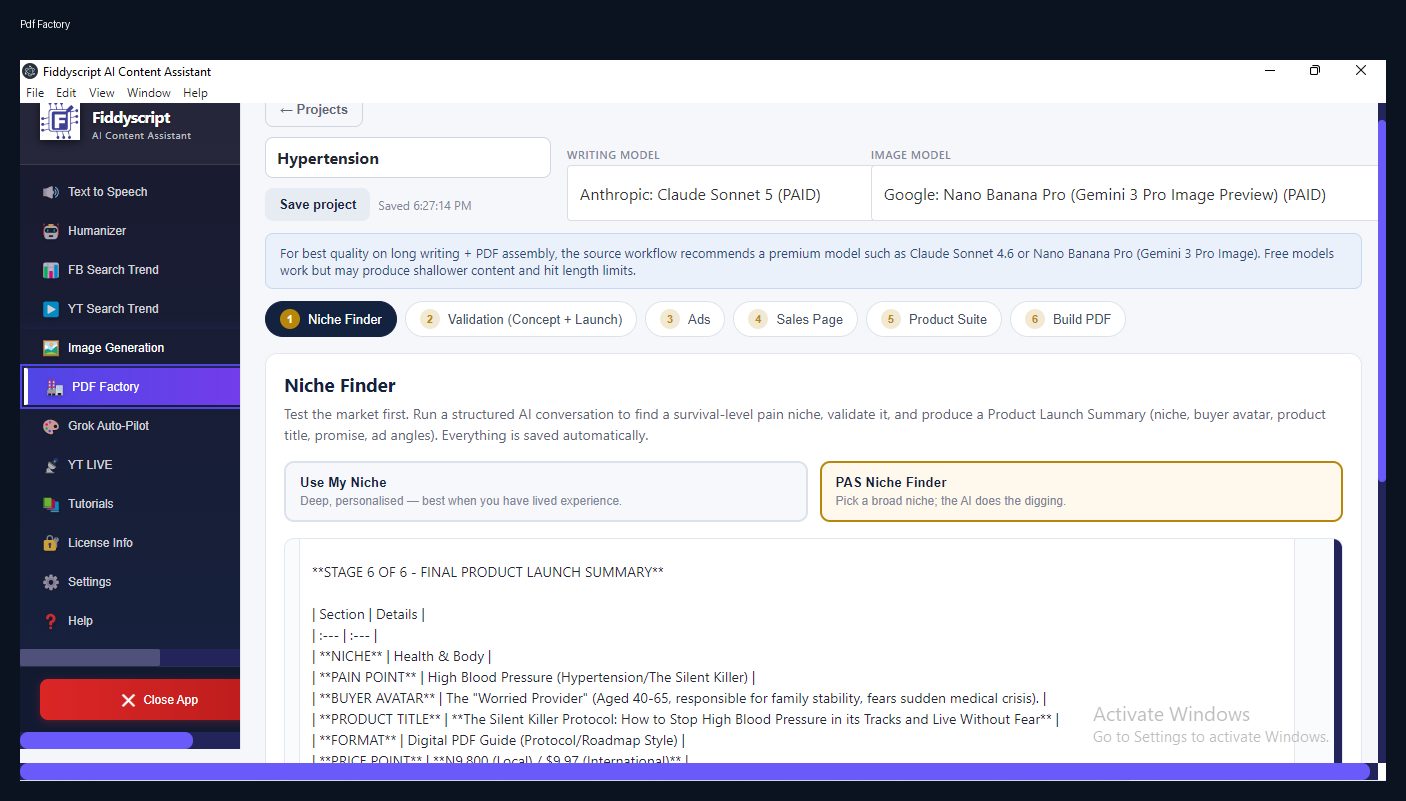The height and width of the screenshot is (801, 1406).
Task: Open Humanizer in sidebar
Action: click(130, 231)
